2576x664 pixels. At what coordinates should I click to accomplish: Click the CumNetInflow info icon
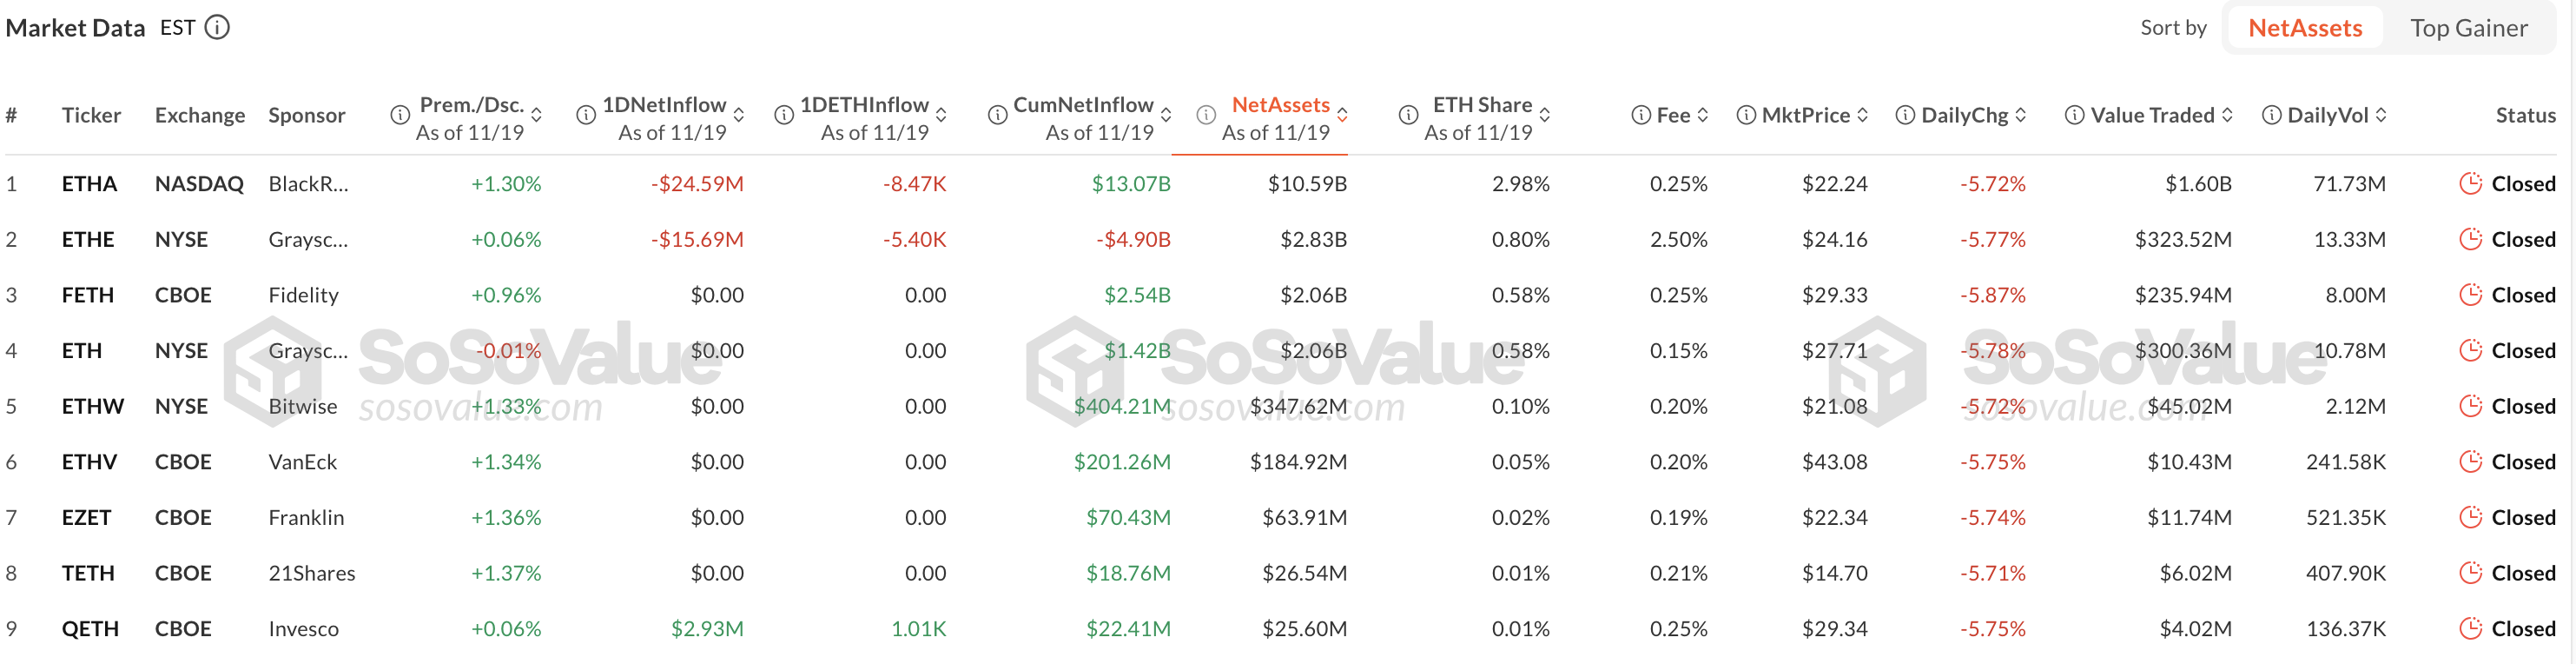click(997, 115)
